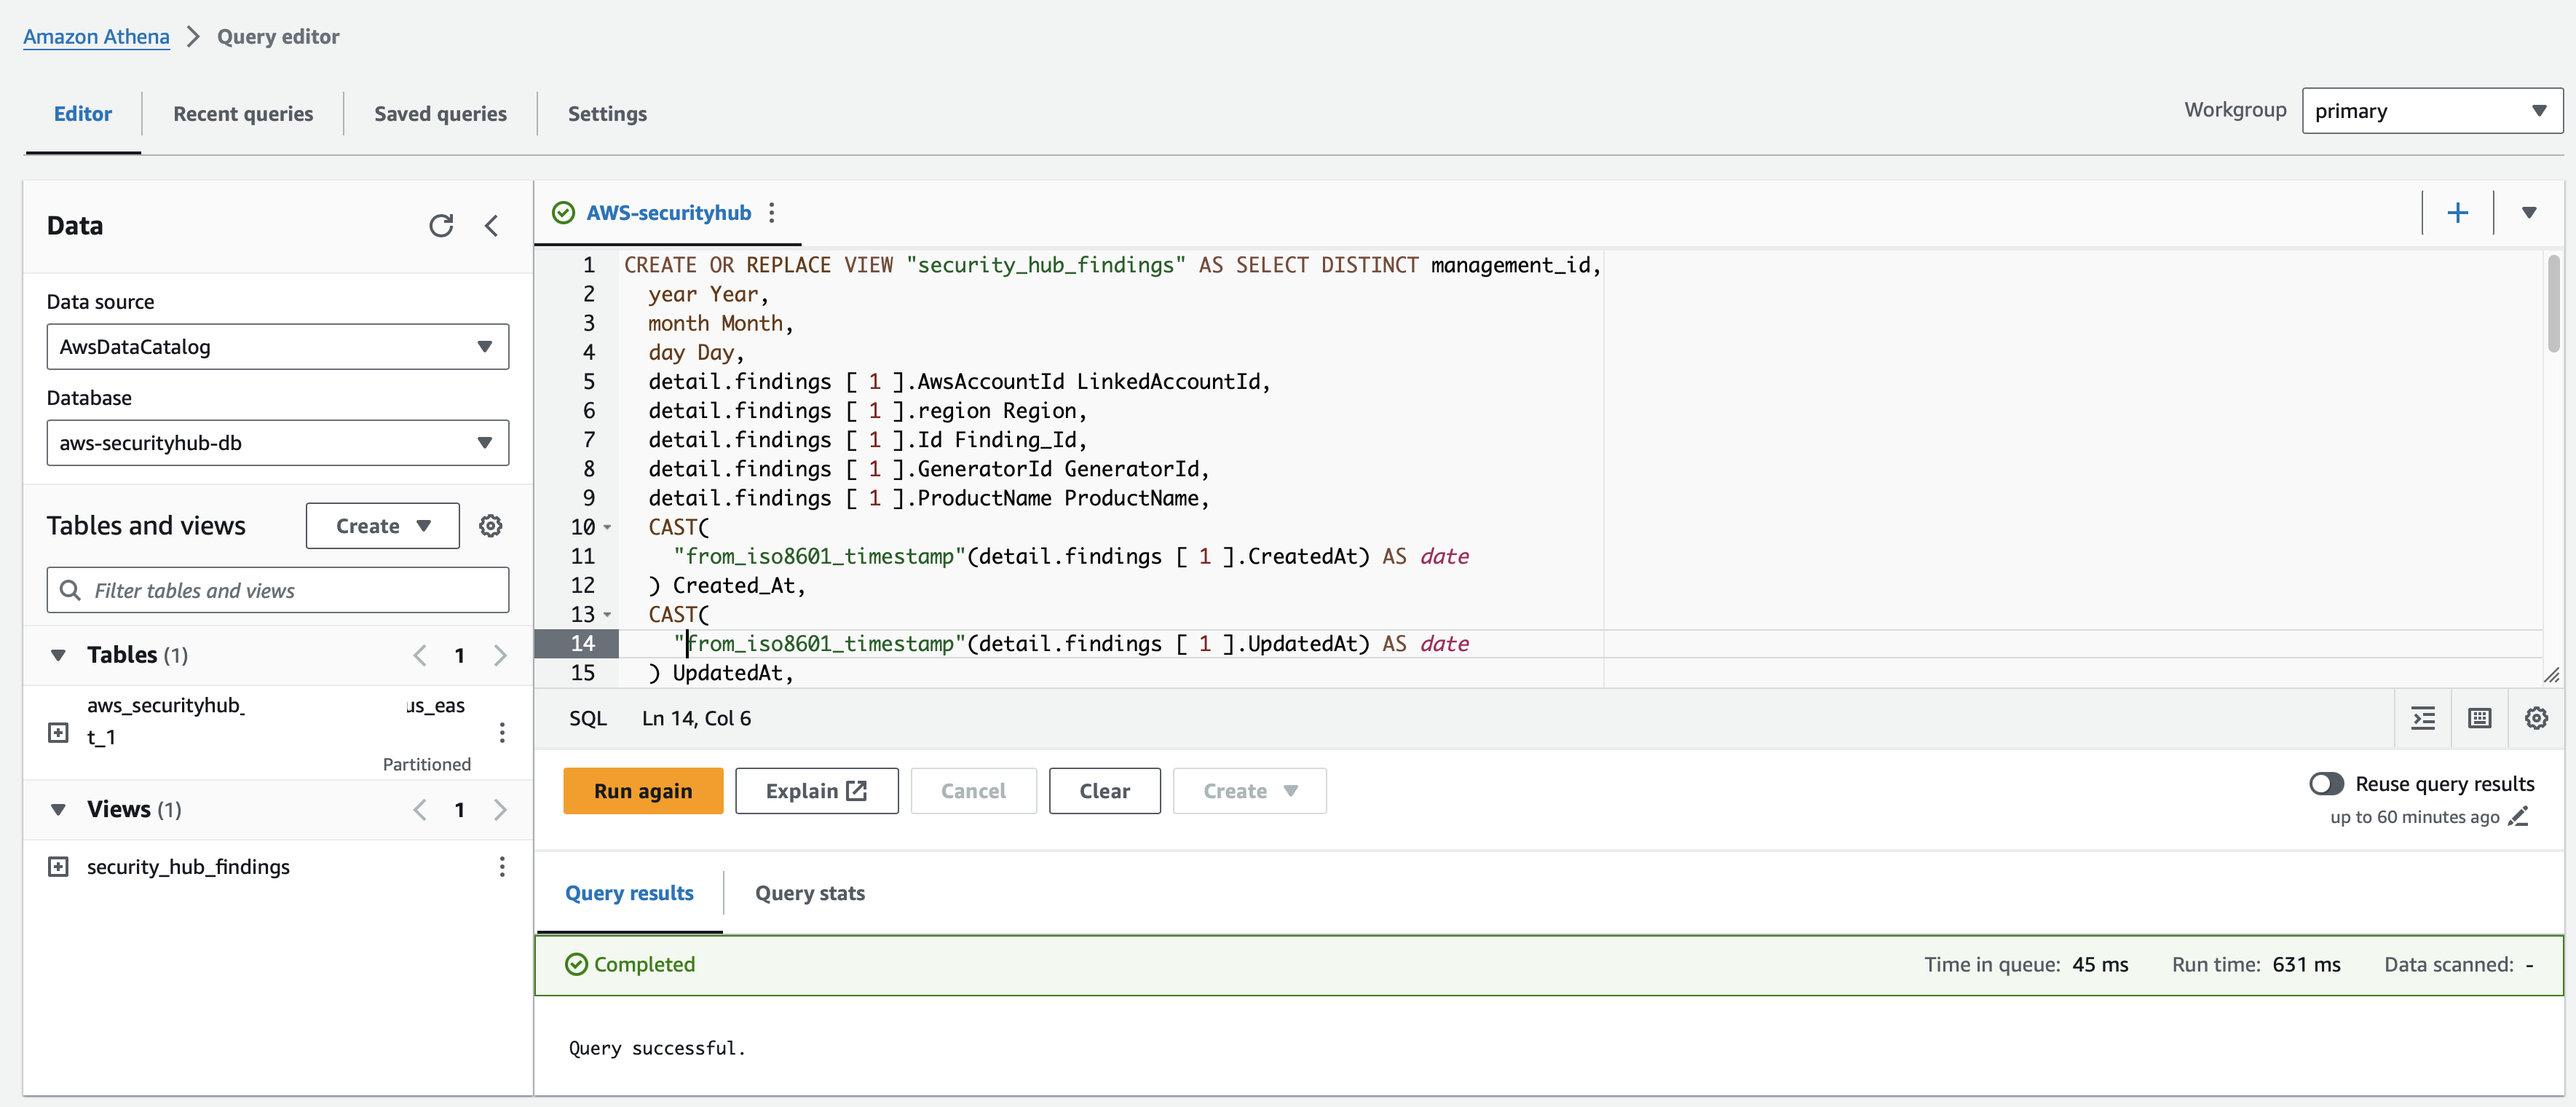Viewport: 2576px width, 1107px height.
Task: Collapse the Tables section
Action: click(59, 655)
